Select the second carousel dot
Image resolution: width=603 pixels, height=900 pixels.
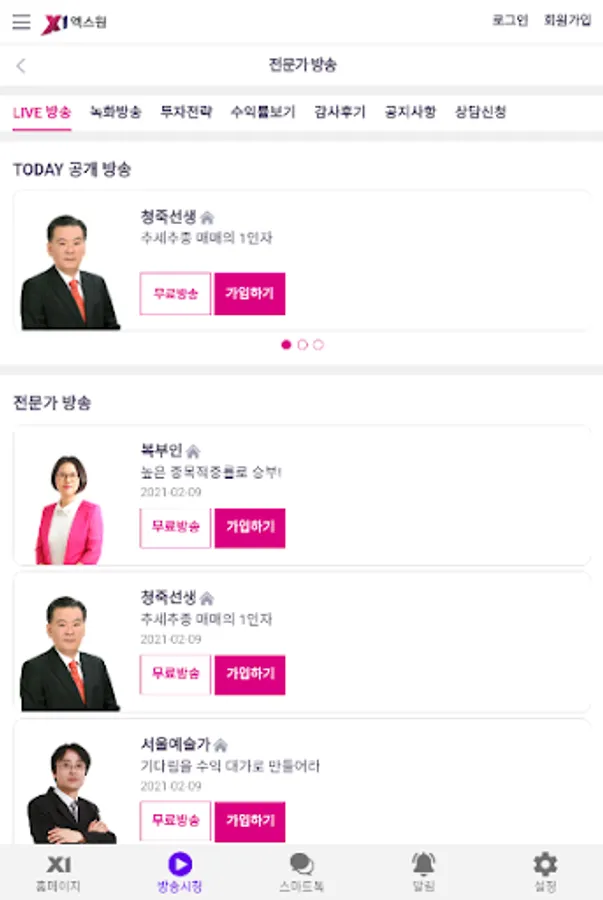pos(303,345)
